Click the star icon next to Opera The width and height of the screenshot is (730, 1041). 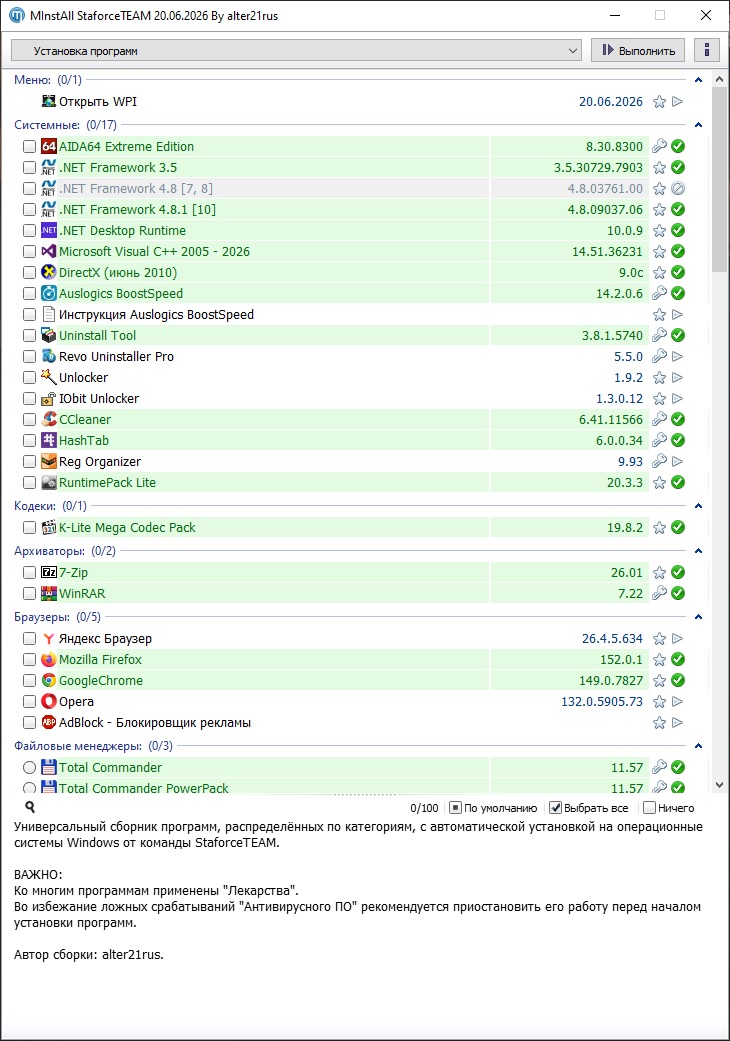(x=659, y=702)
